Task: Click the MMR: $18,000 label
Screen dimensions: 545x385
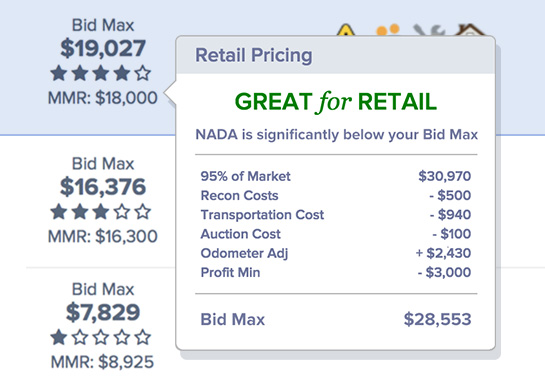Action: coord(103,98)
